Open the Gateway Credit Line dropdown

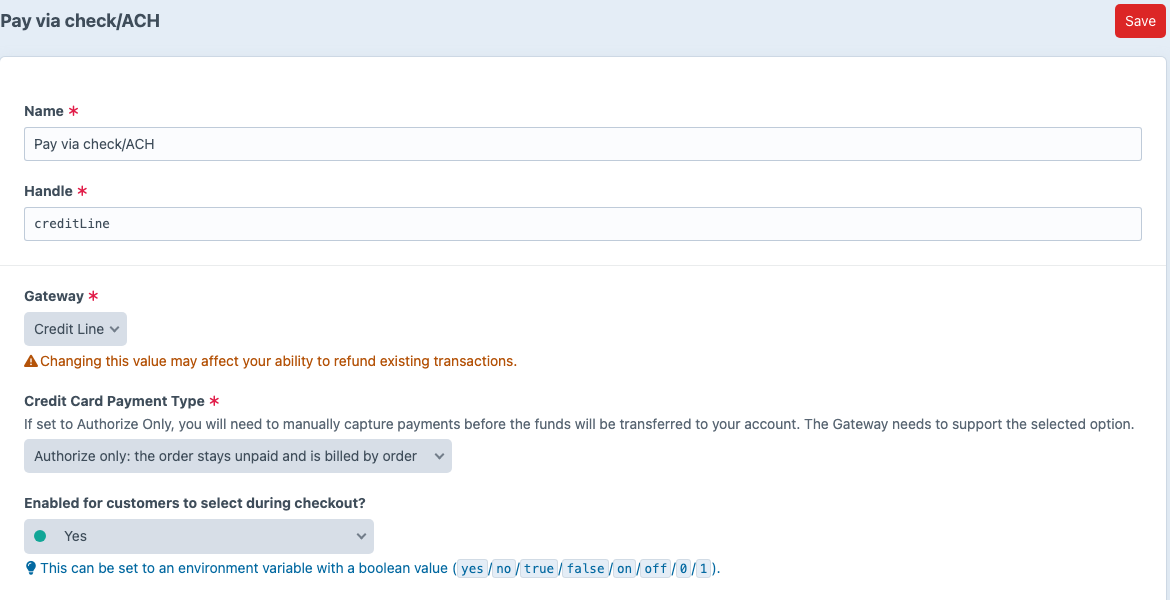pos(75,329)
